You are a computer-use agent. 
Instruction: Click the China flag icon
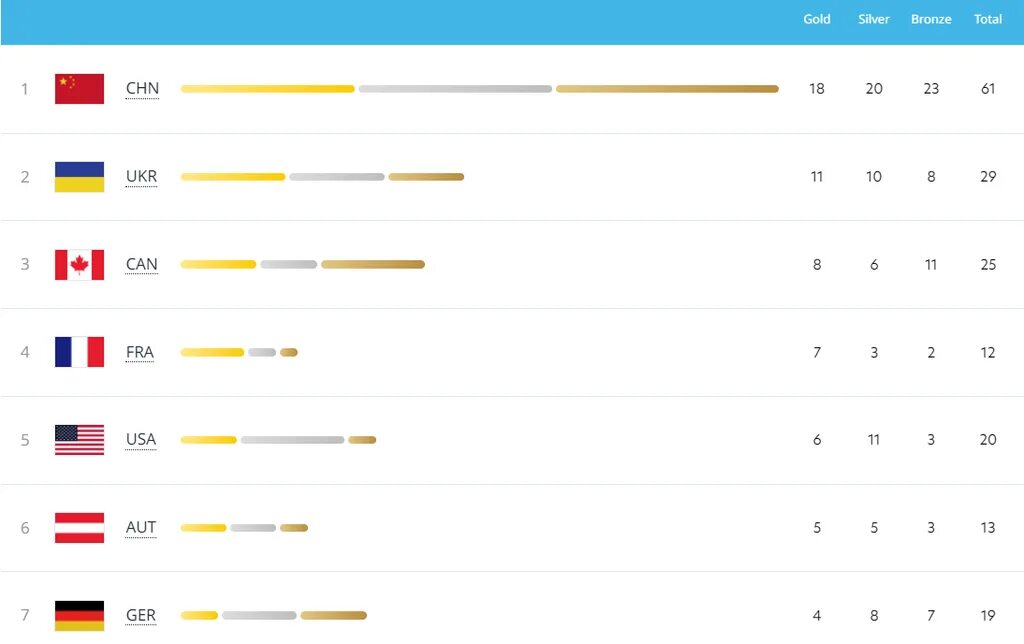click(79, 89)
